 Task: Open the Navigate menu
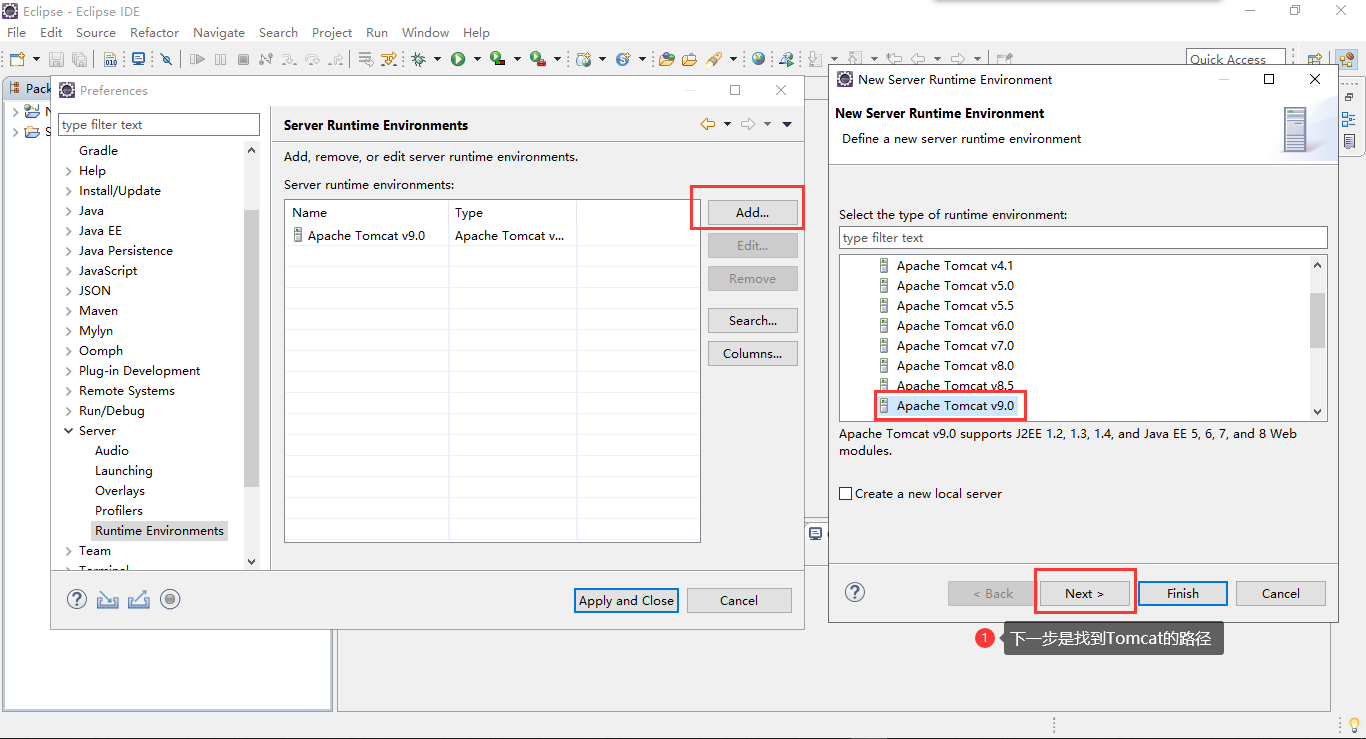tap(218, 32)
